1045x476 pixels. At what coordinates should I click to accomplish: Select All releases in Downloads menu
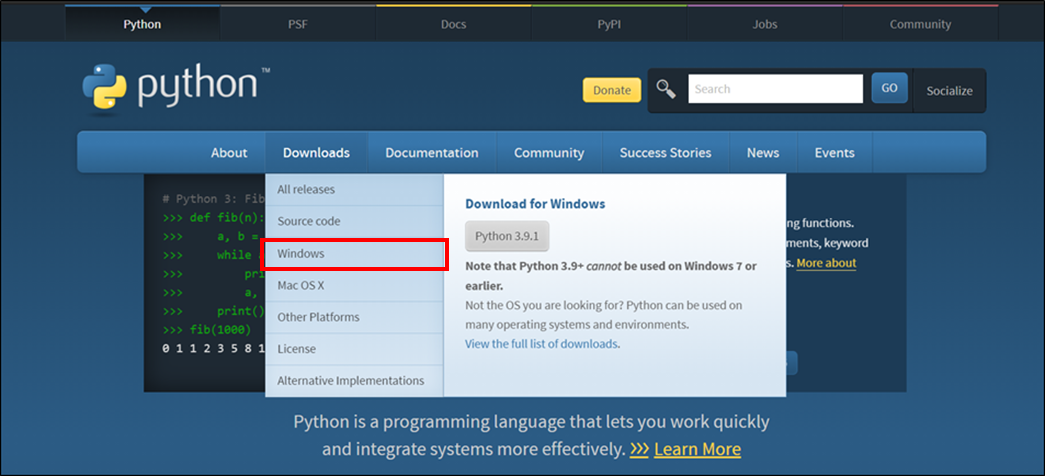(354, 189)
